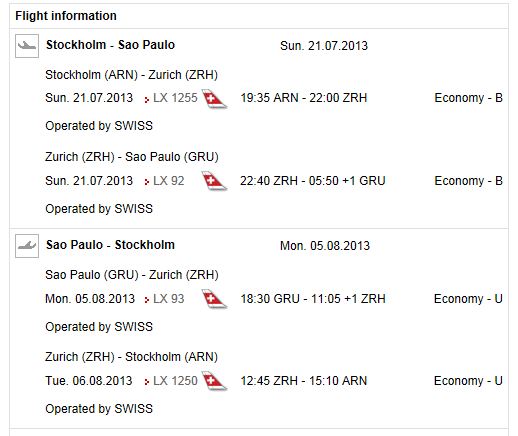Open flight details link LX 93

tap(168, 298)
